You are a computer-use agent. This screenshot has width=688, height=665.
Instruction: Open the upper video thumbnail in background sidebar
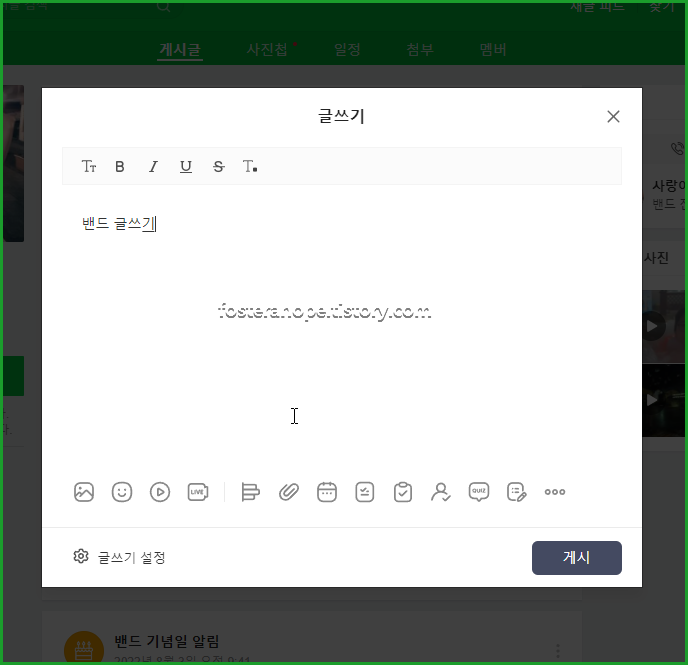[x=663, y=326]
